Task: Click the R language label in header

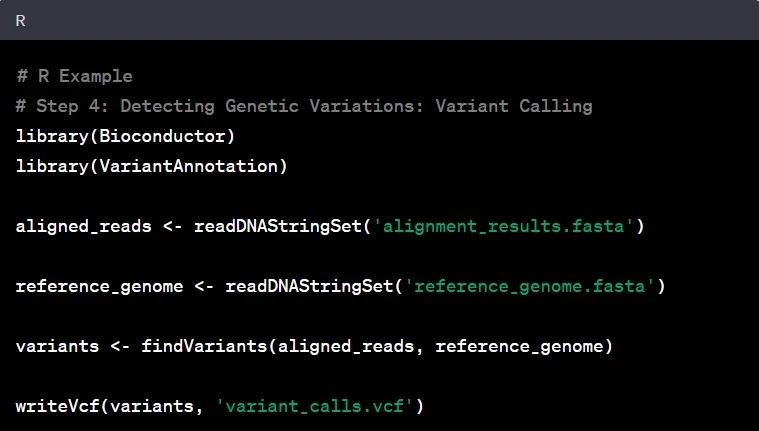Action: (x=21, y=19)
